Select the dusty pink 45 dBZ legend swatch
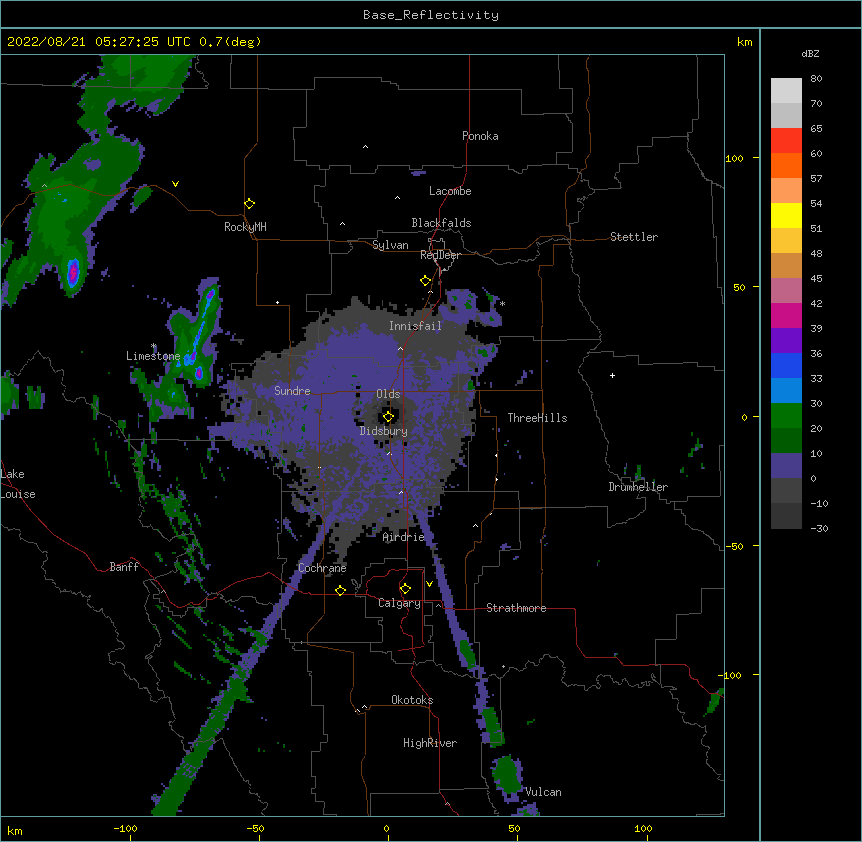 [x=786, y=290]
